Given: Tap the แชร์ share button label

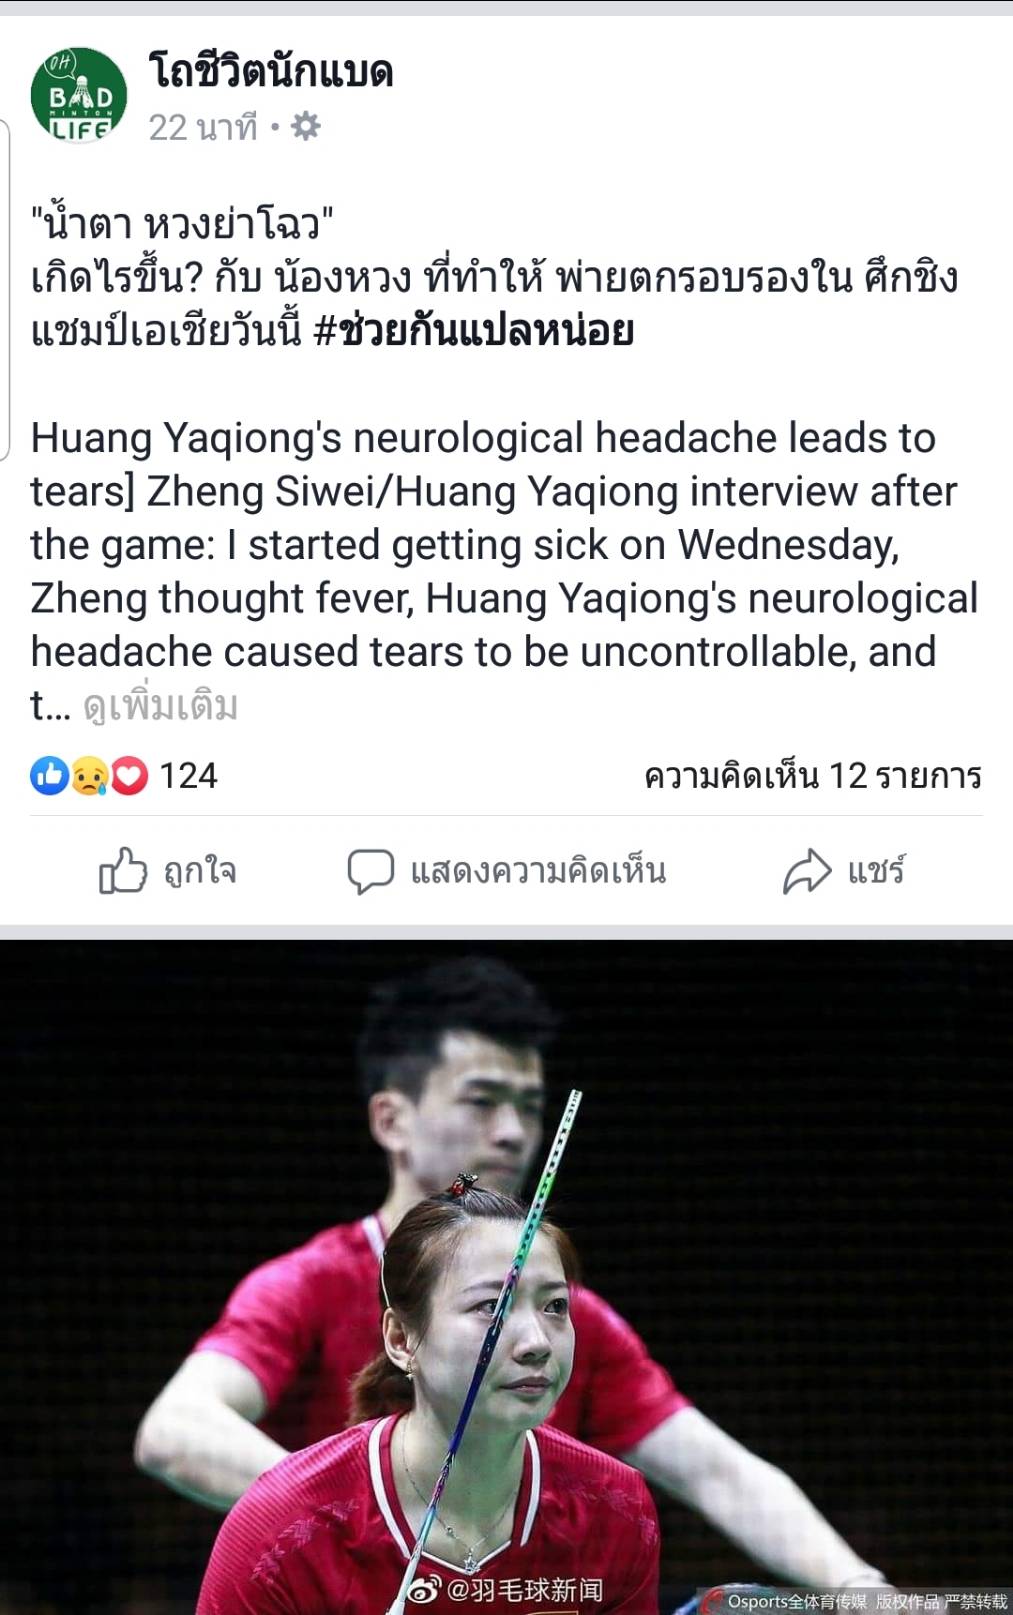Looking at the screenshot, I should tap(876, 870).
